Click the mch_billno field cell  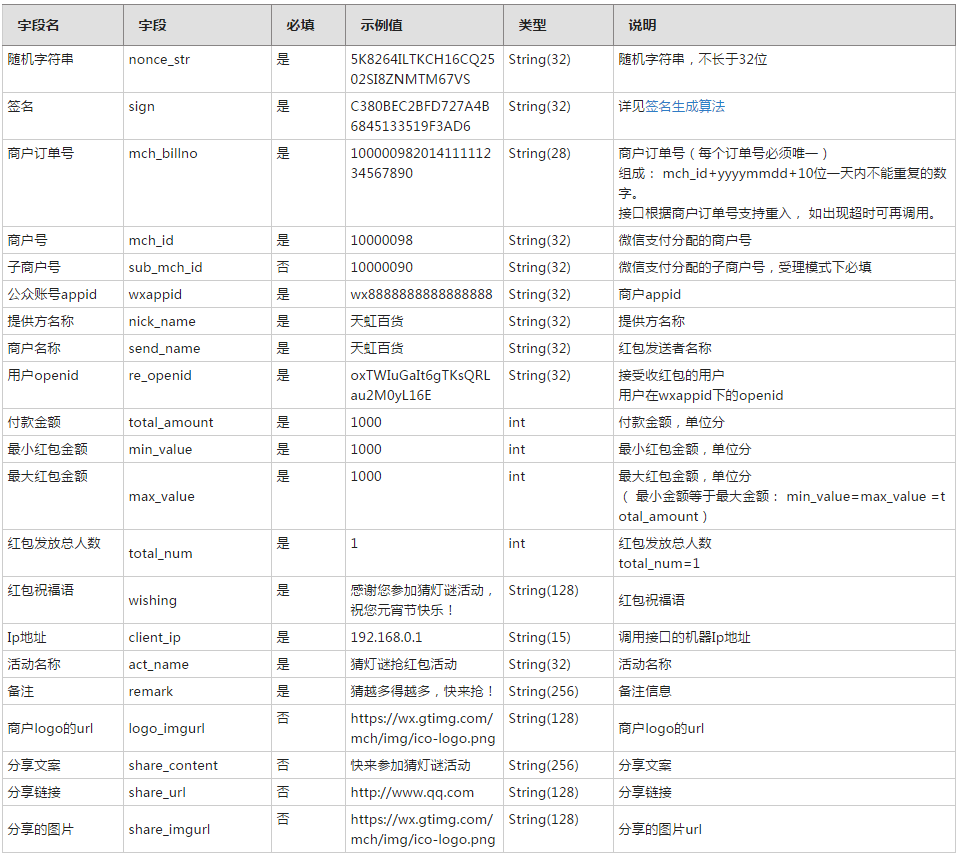pos(163,154)
